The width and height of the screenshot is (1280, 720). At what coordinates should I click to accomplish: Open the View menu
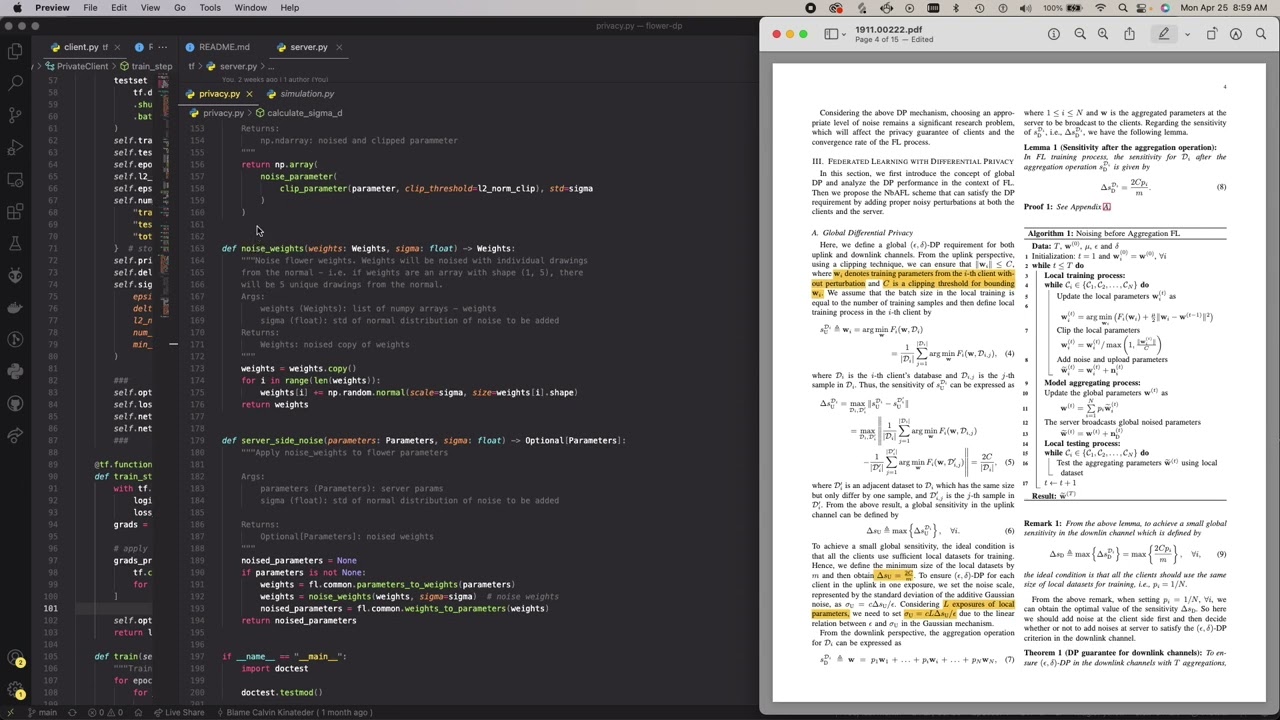coord(150,8)
